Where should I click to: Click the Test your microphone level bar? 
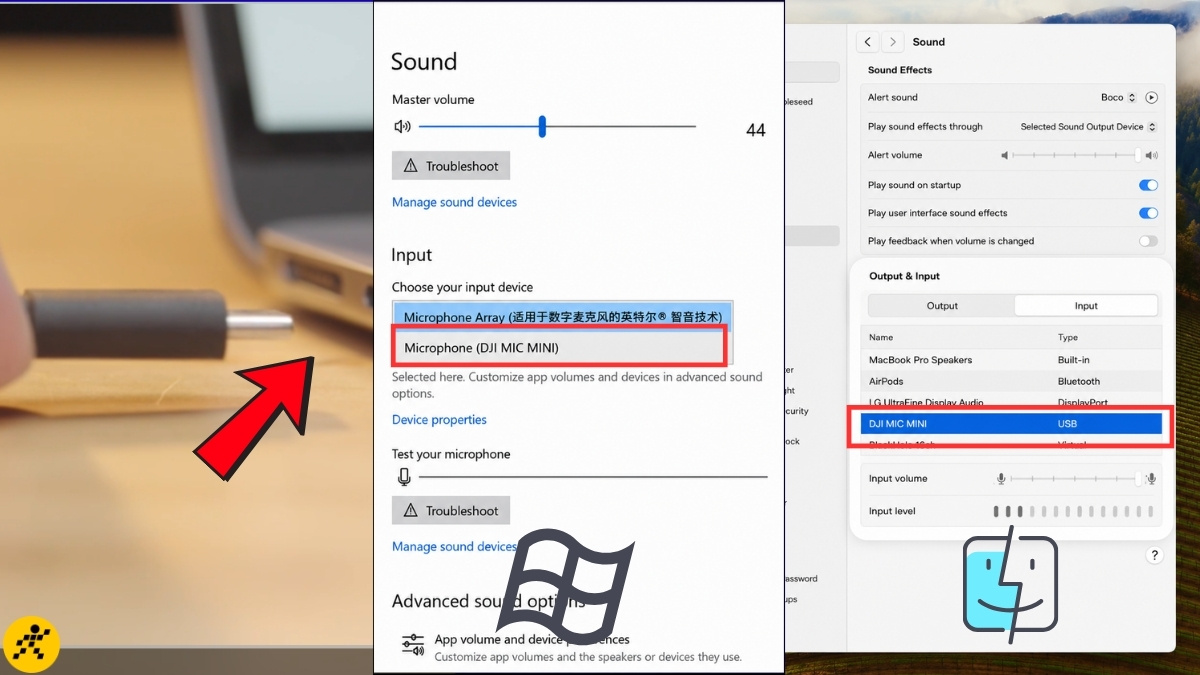click(x=593, y=477)
